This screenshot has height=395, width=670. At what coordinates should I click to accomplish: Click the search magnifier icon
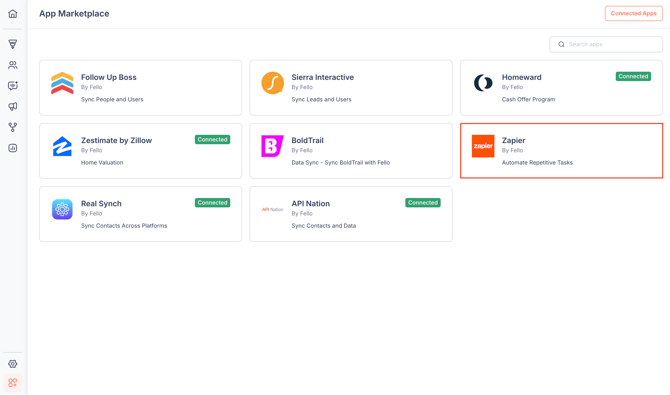[561, 44]
